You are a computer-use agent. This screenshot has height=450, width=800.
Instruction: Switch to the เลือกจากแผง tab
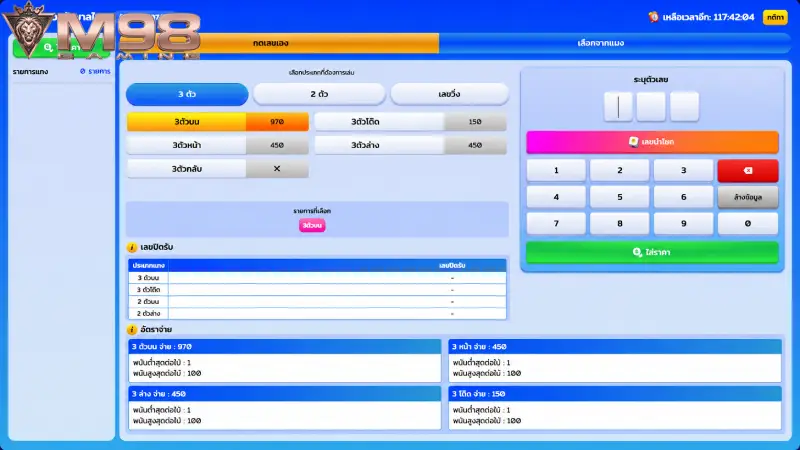tap(601, 43)
